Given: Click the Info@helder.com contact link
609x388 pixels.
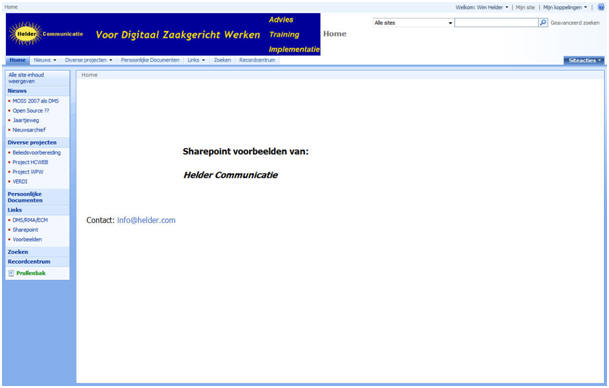Looking at the screenshot, I should pos(146,220).
